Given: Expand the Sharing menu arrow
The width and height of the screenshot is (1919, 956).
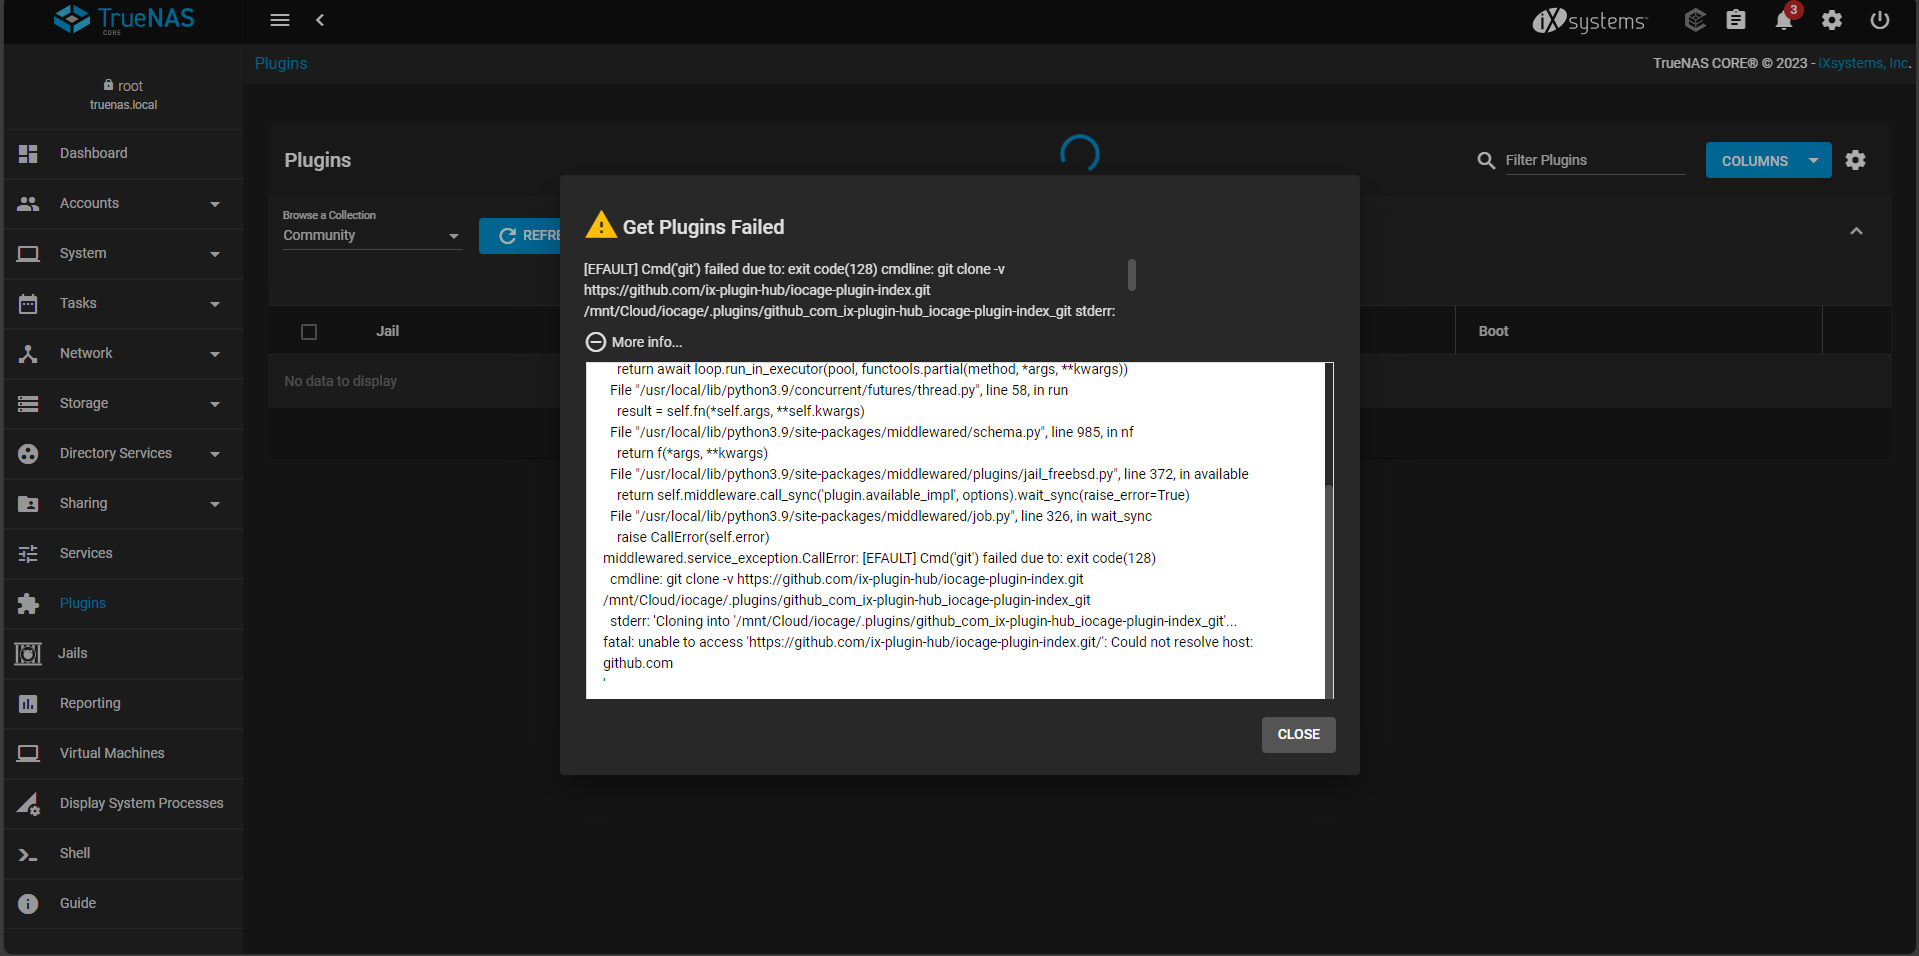Looking at the screenshot, I should coord(215,504).
